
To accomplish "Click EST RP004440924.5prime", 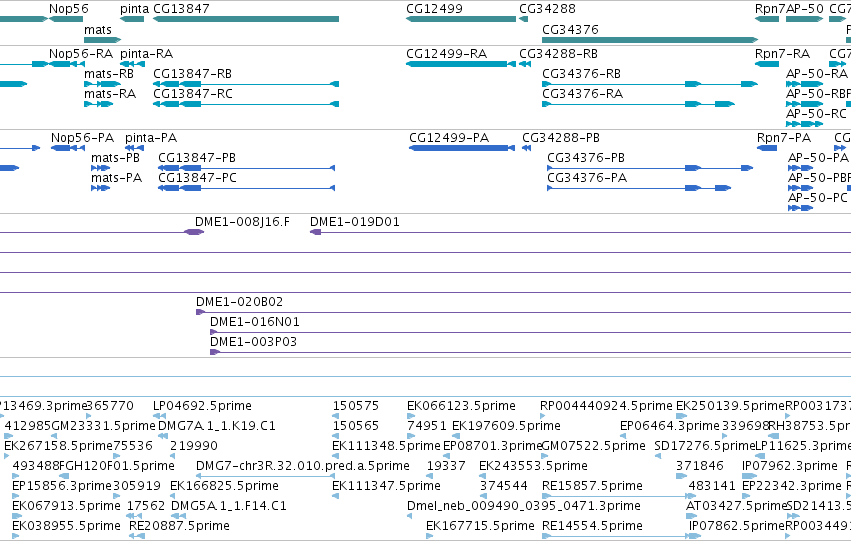I will (606, 406).
